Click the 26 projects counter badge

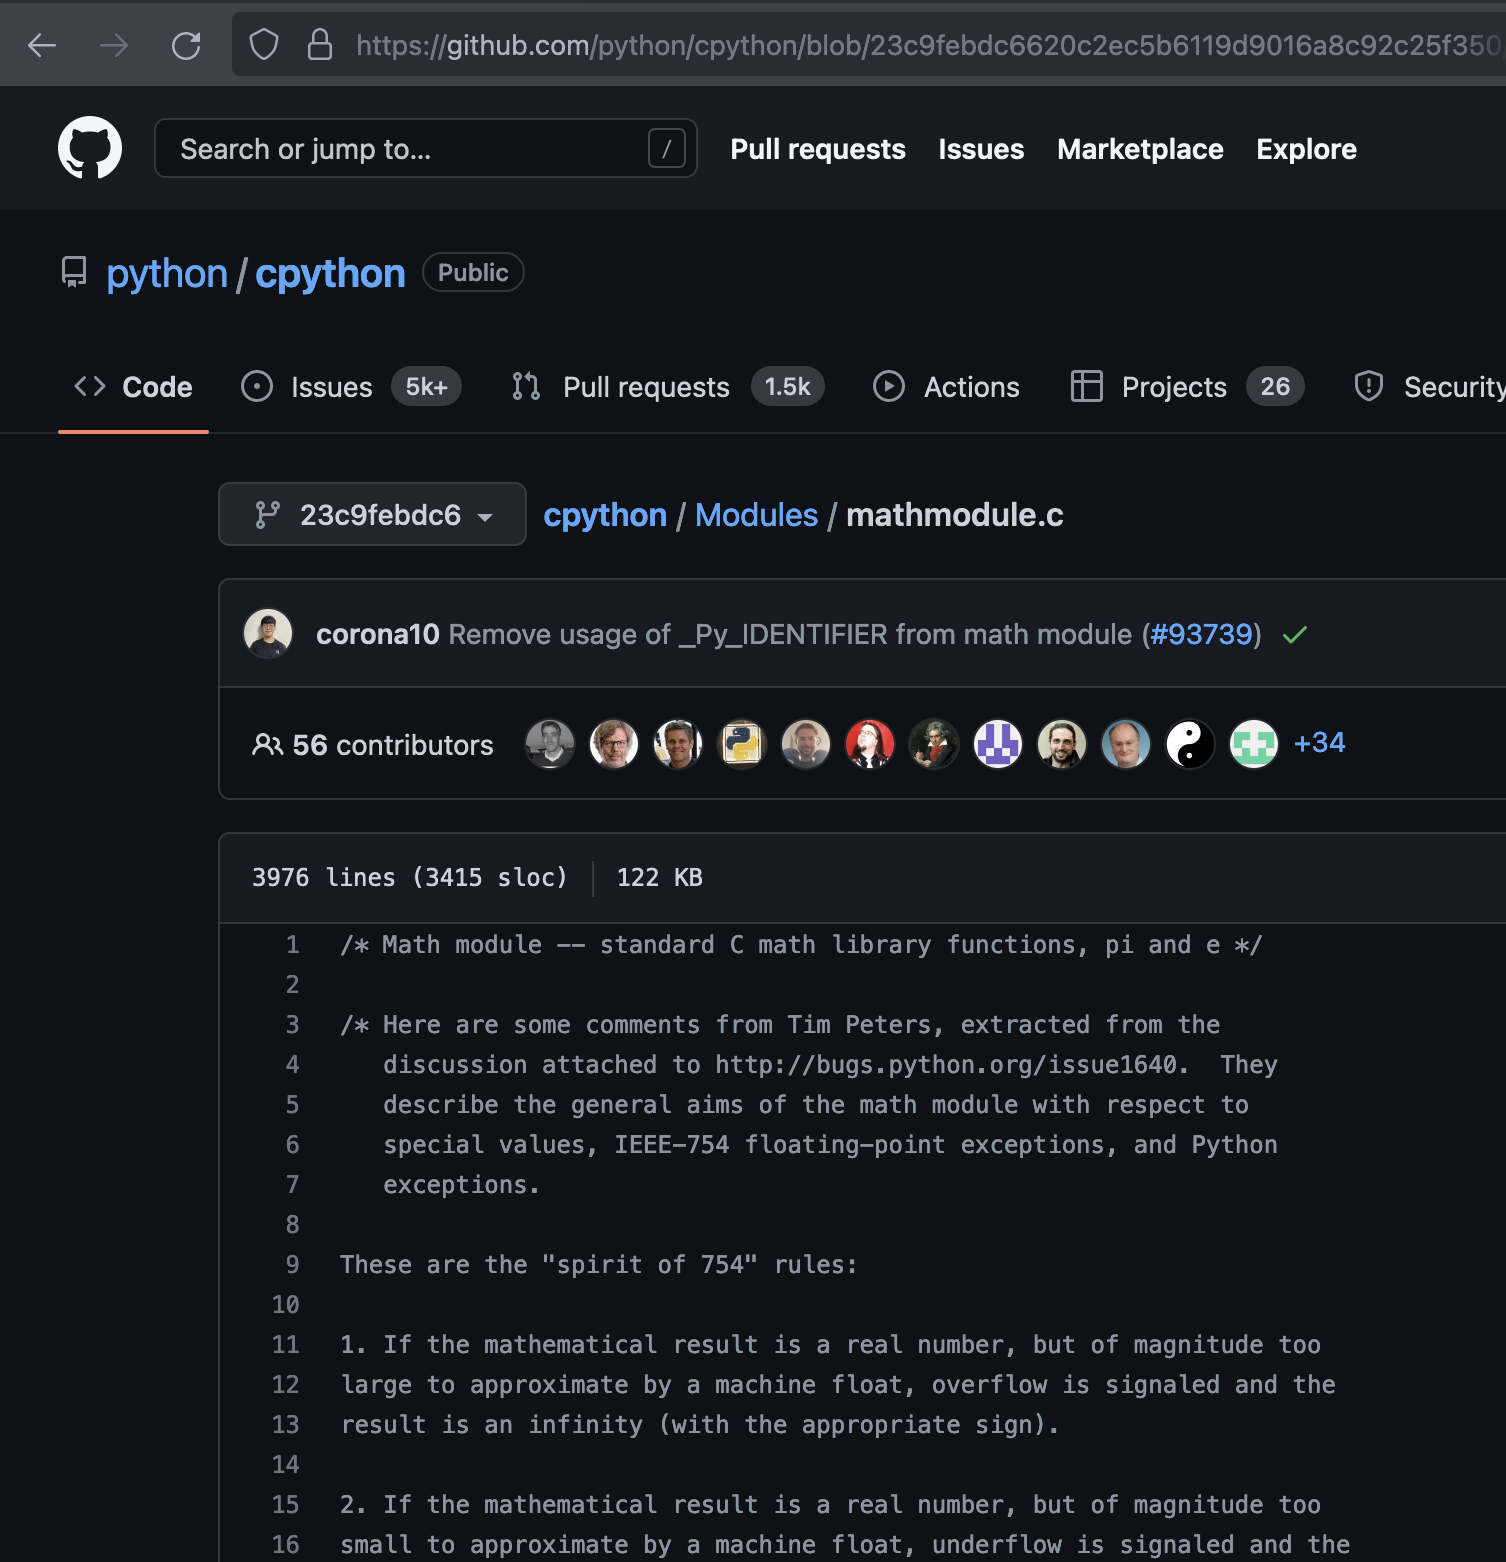(1275, 387)
